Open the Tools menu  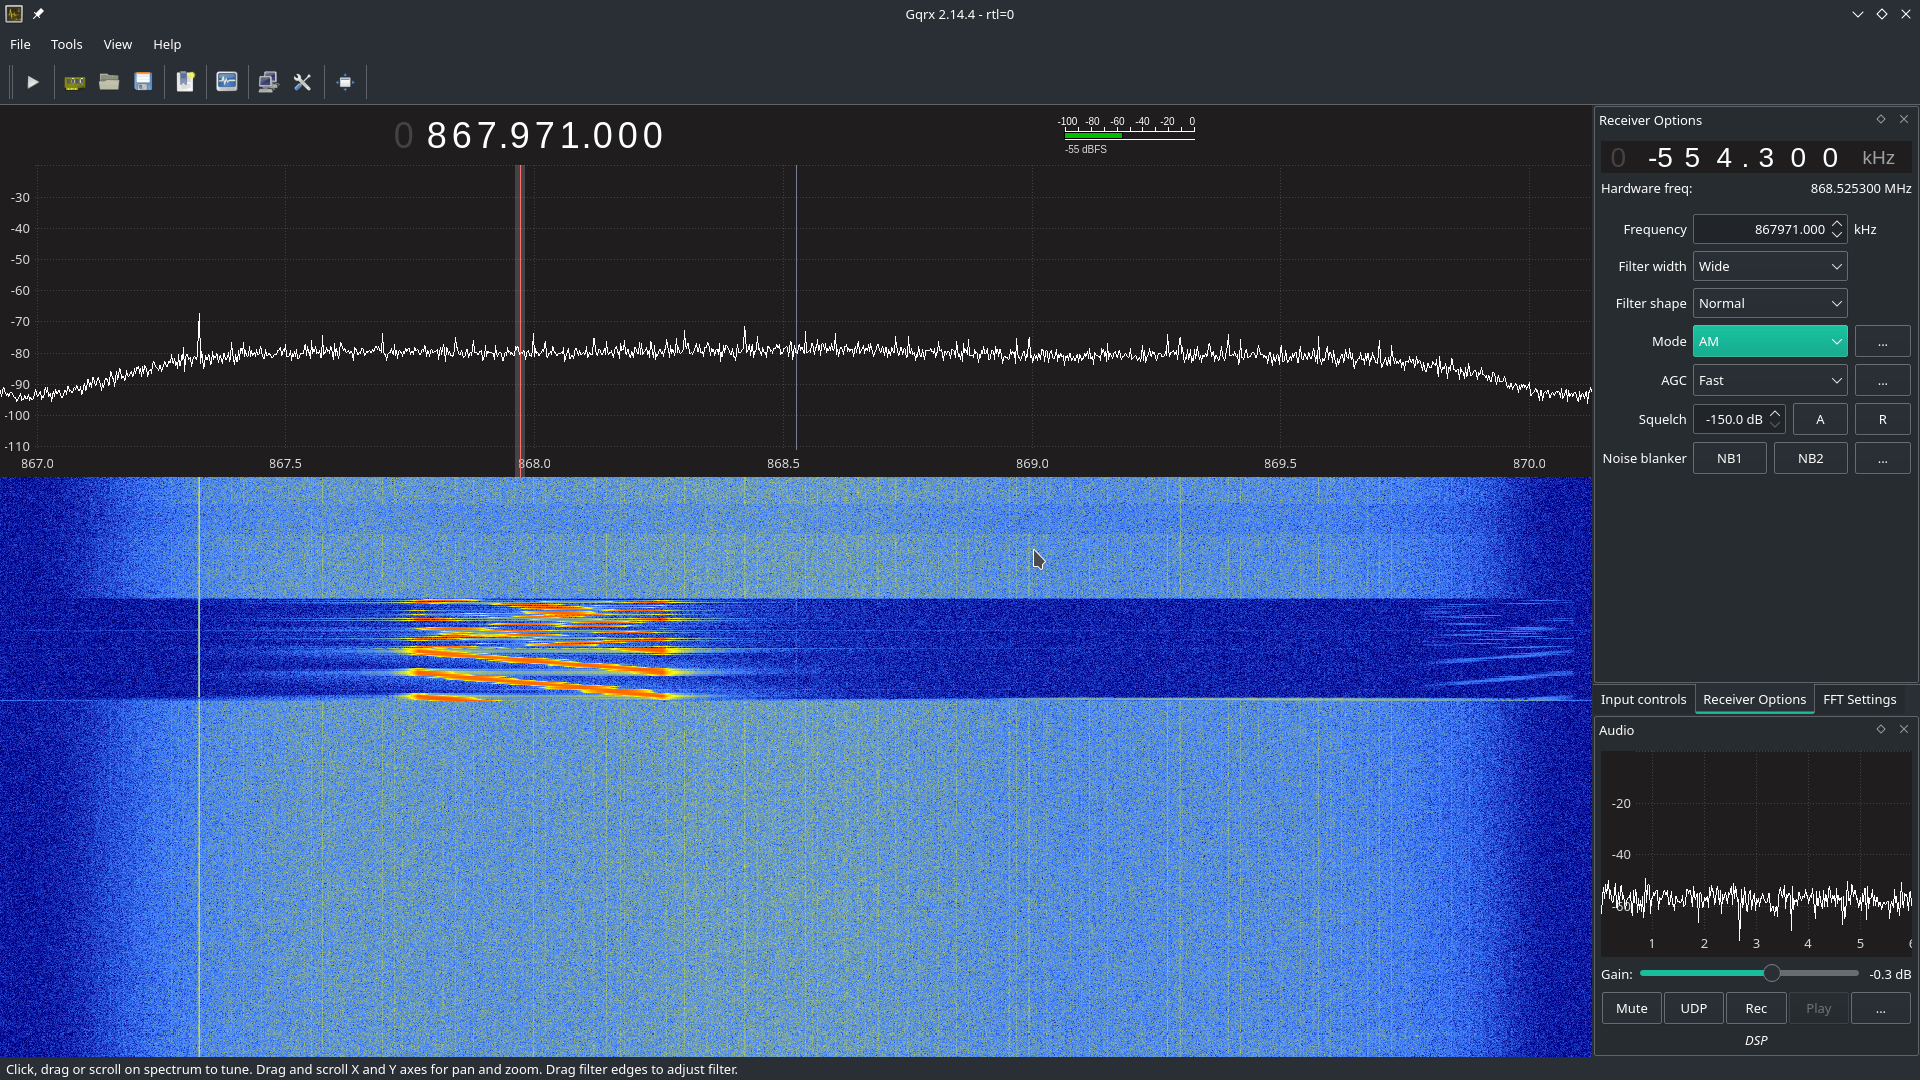pyautogui.click(x=66, y=44)
